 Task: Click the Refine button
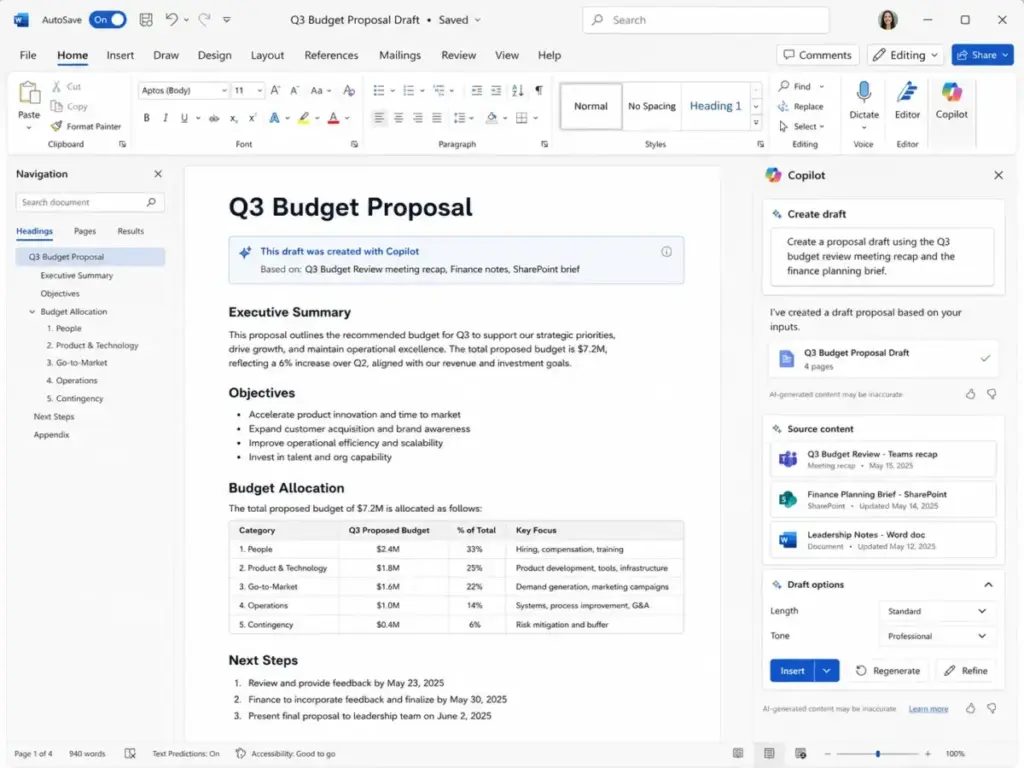click(x=965, y=671)
